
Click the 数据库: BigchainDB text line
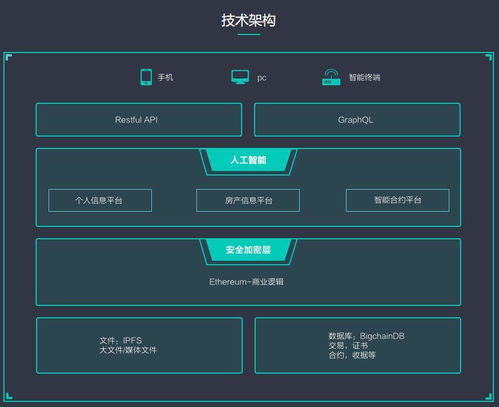[x=366, y=336]
